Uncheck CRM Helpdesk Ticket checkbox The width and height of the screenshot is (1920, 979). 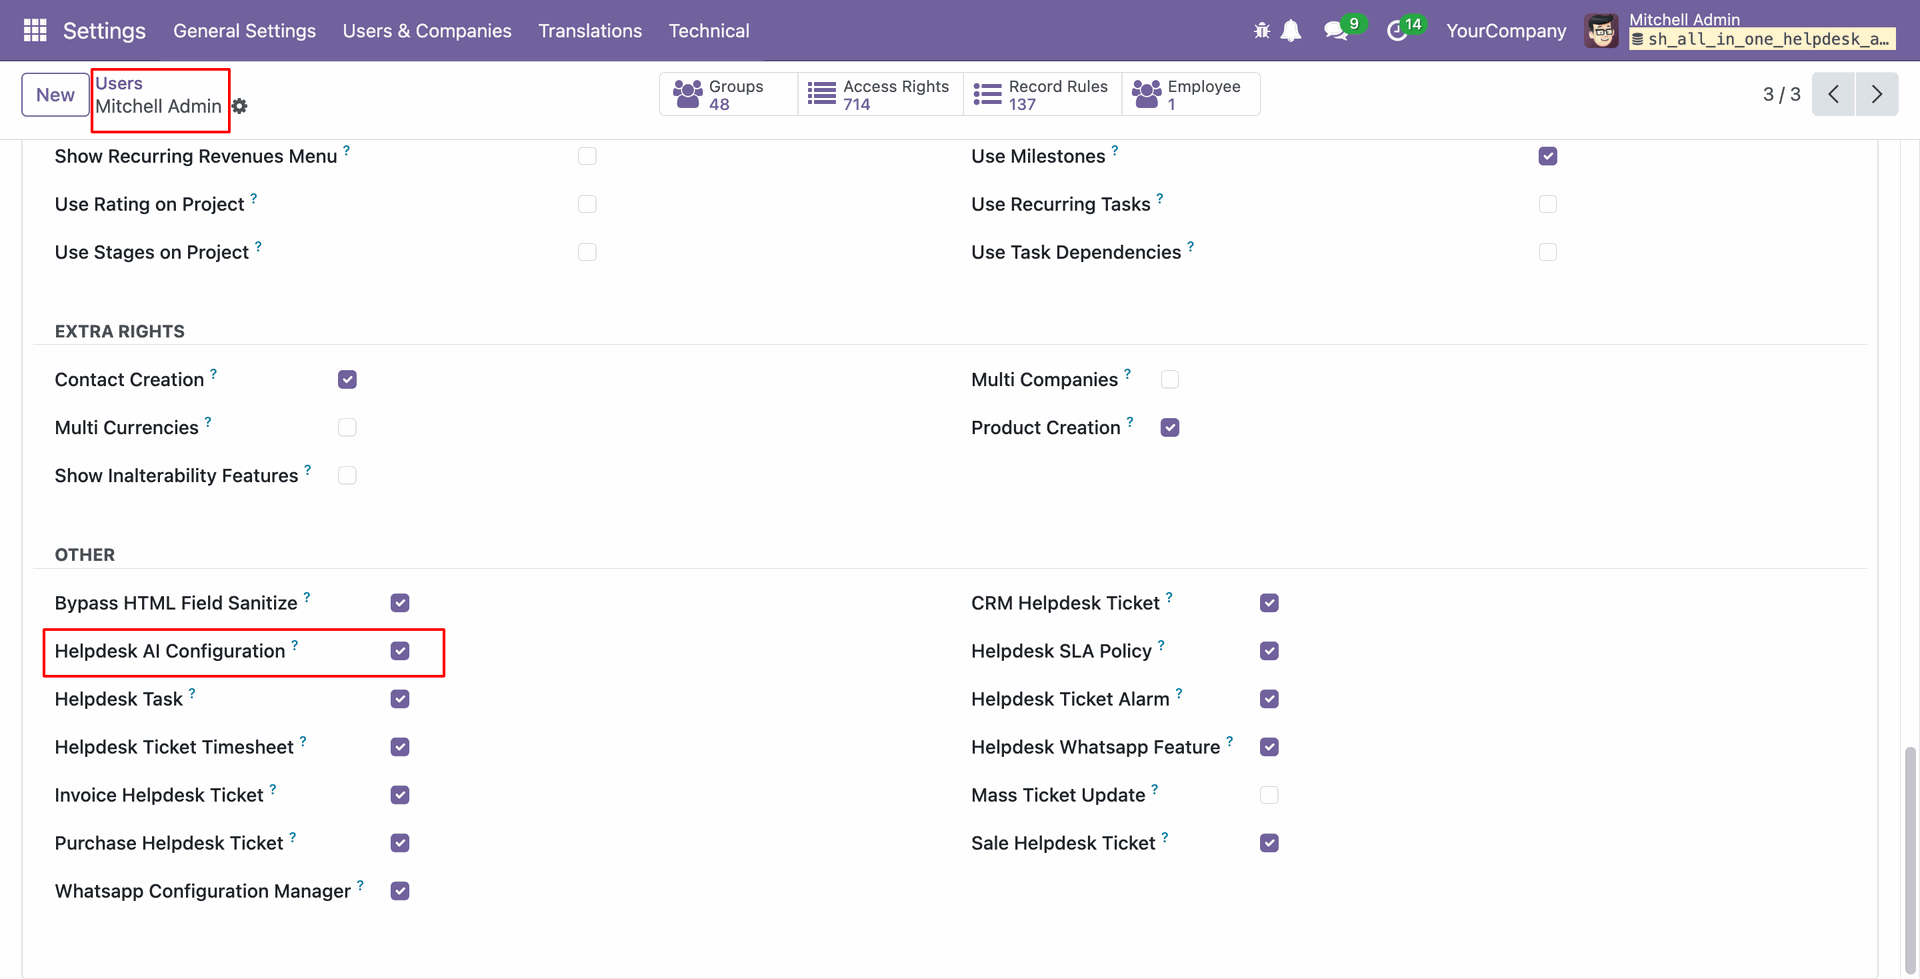(x=1269, y=603)
